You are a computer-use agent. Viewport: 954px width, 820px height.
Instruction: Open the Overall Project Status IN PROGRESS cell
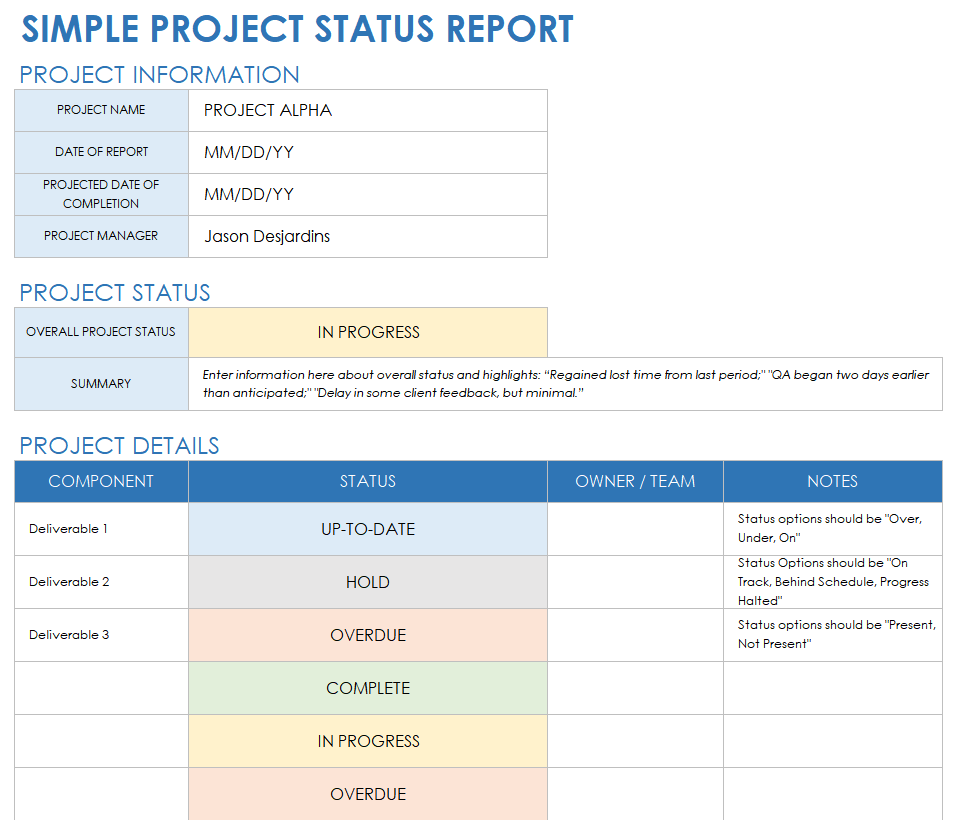367,332
